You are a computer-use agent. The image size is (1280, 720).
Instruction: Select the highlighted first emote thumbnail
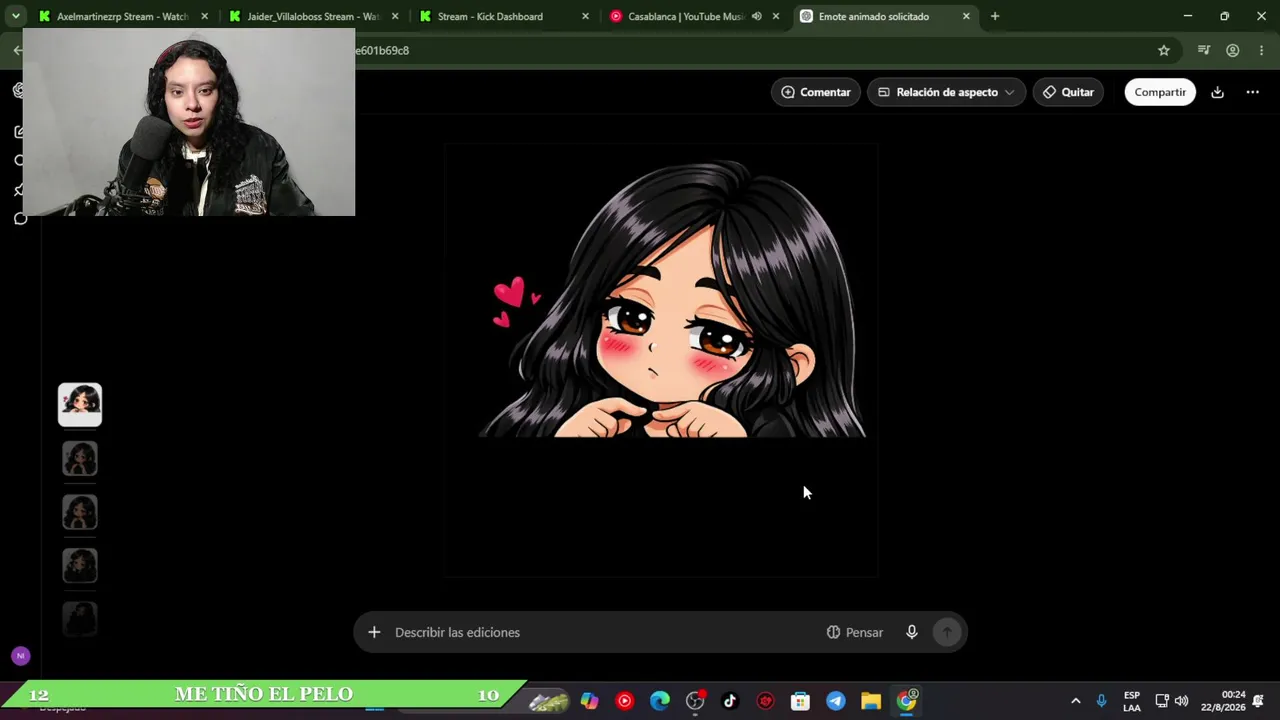(x=80, y=405)
